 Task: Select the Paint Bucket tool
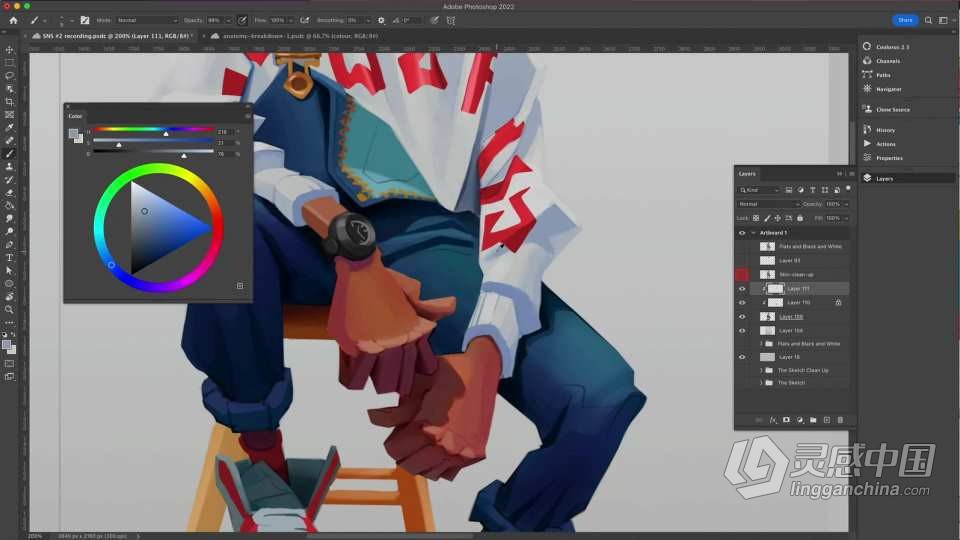(x=9, y=206)
